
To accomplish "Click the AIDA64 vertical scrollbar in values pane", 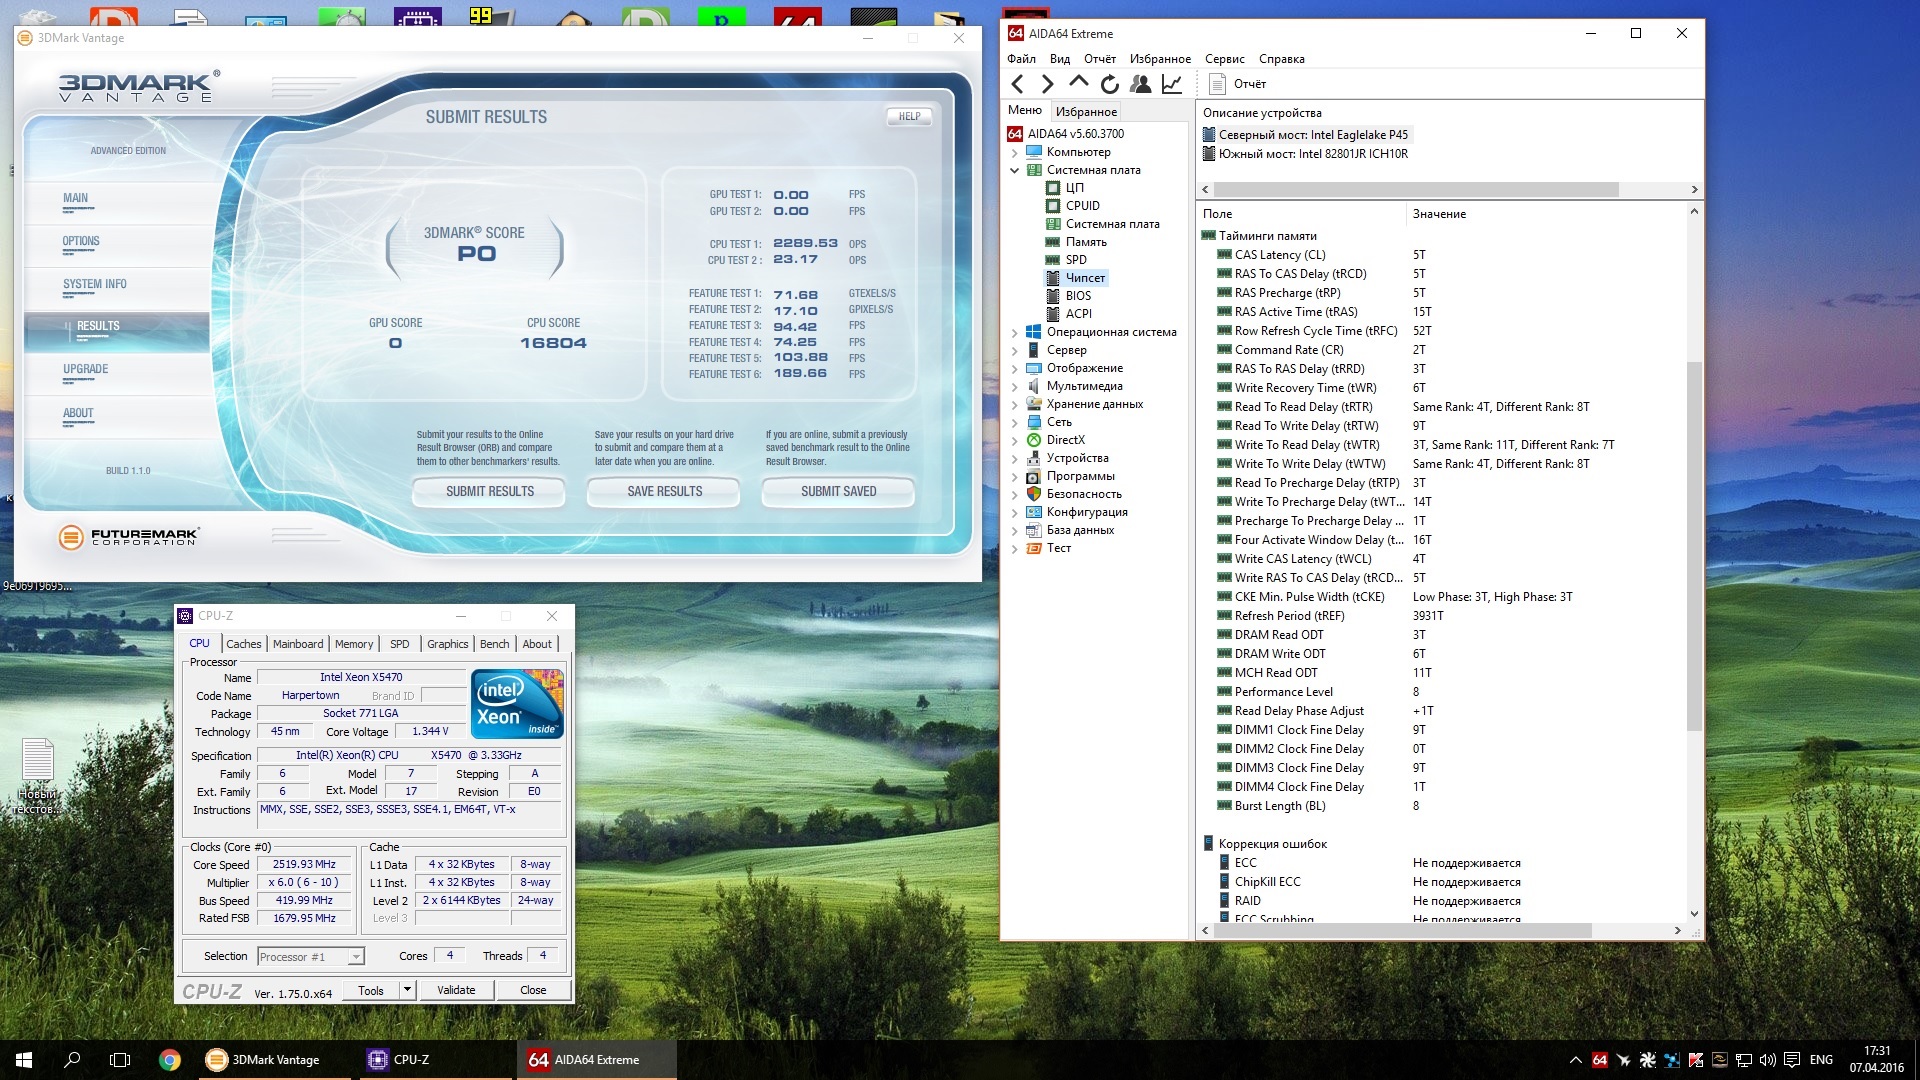I will click(x=1693, y=545).
